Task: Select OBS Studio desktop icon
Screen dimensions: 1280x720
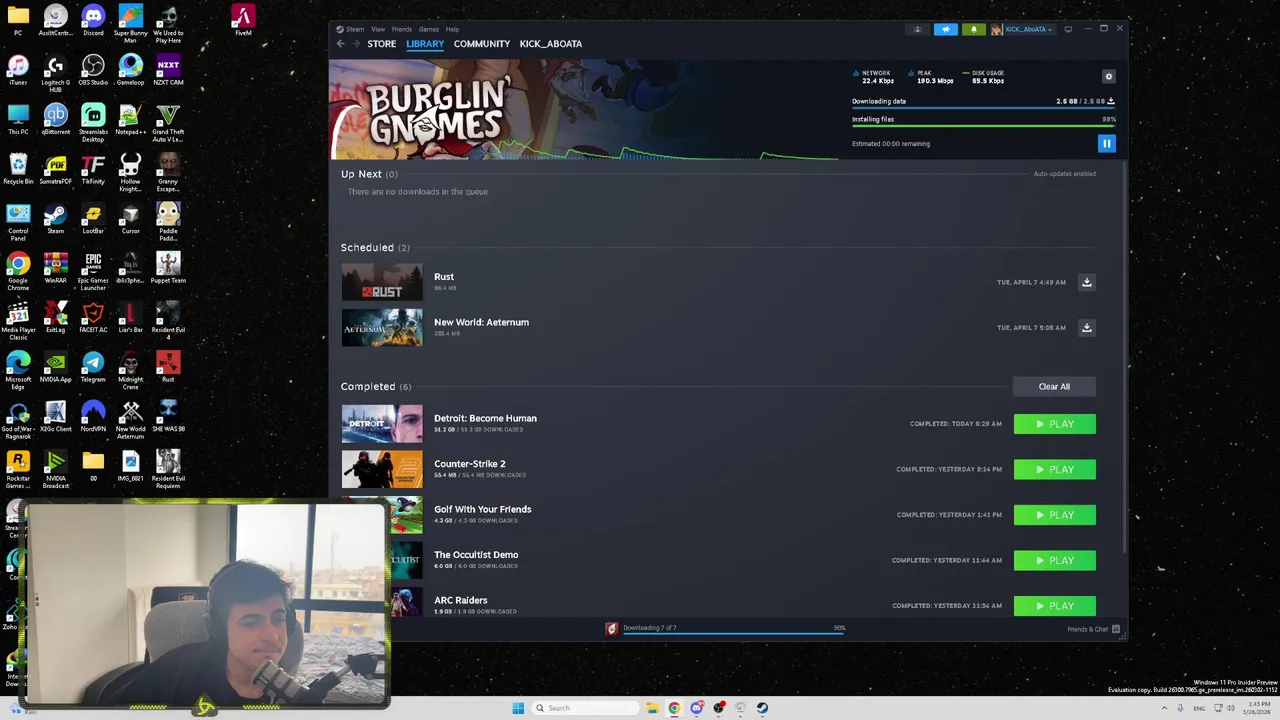Action: click(93, 70)
